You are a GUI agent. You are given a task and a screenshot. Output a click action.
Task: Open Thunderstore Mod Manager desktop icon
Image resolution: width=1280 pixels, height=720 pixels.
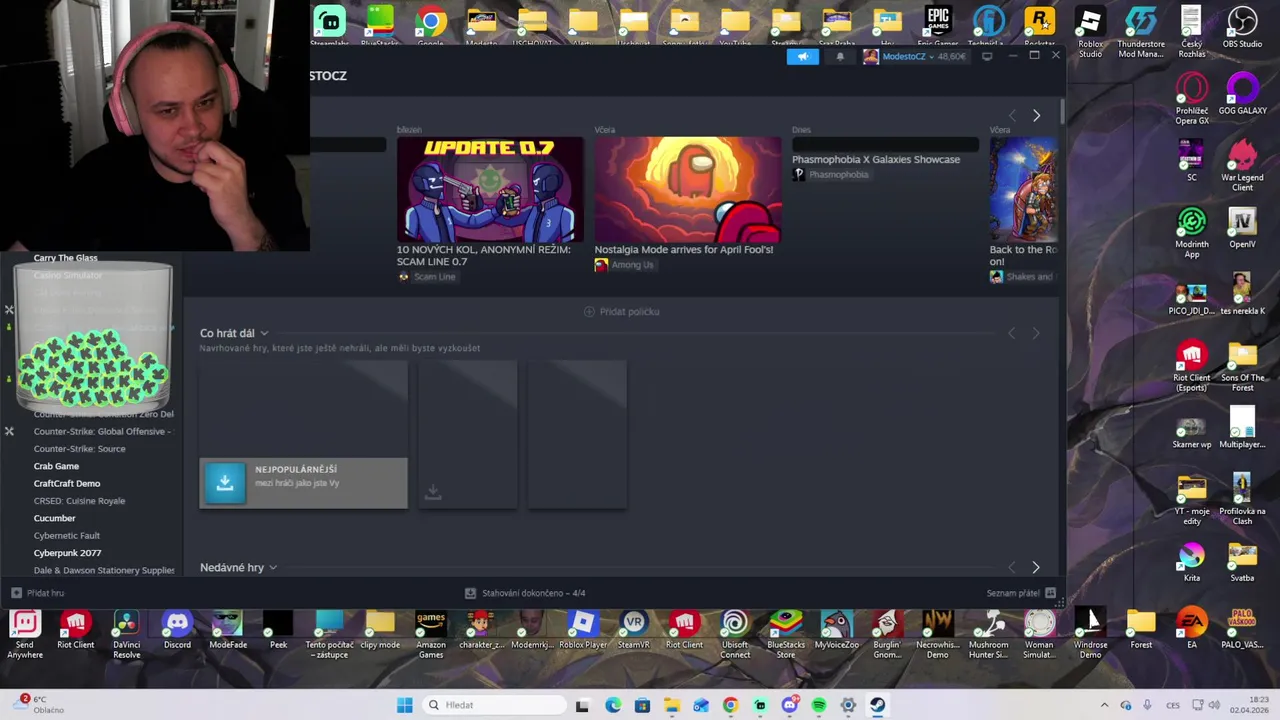1141,31
